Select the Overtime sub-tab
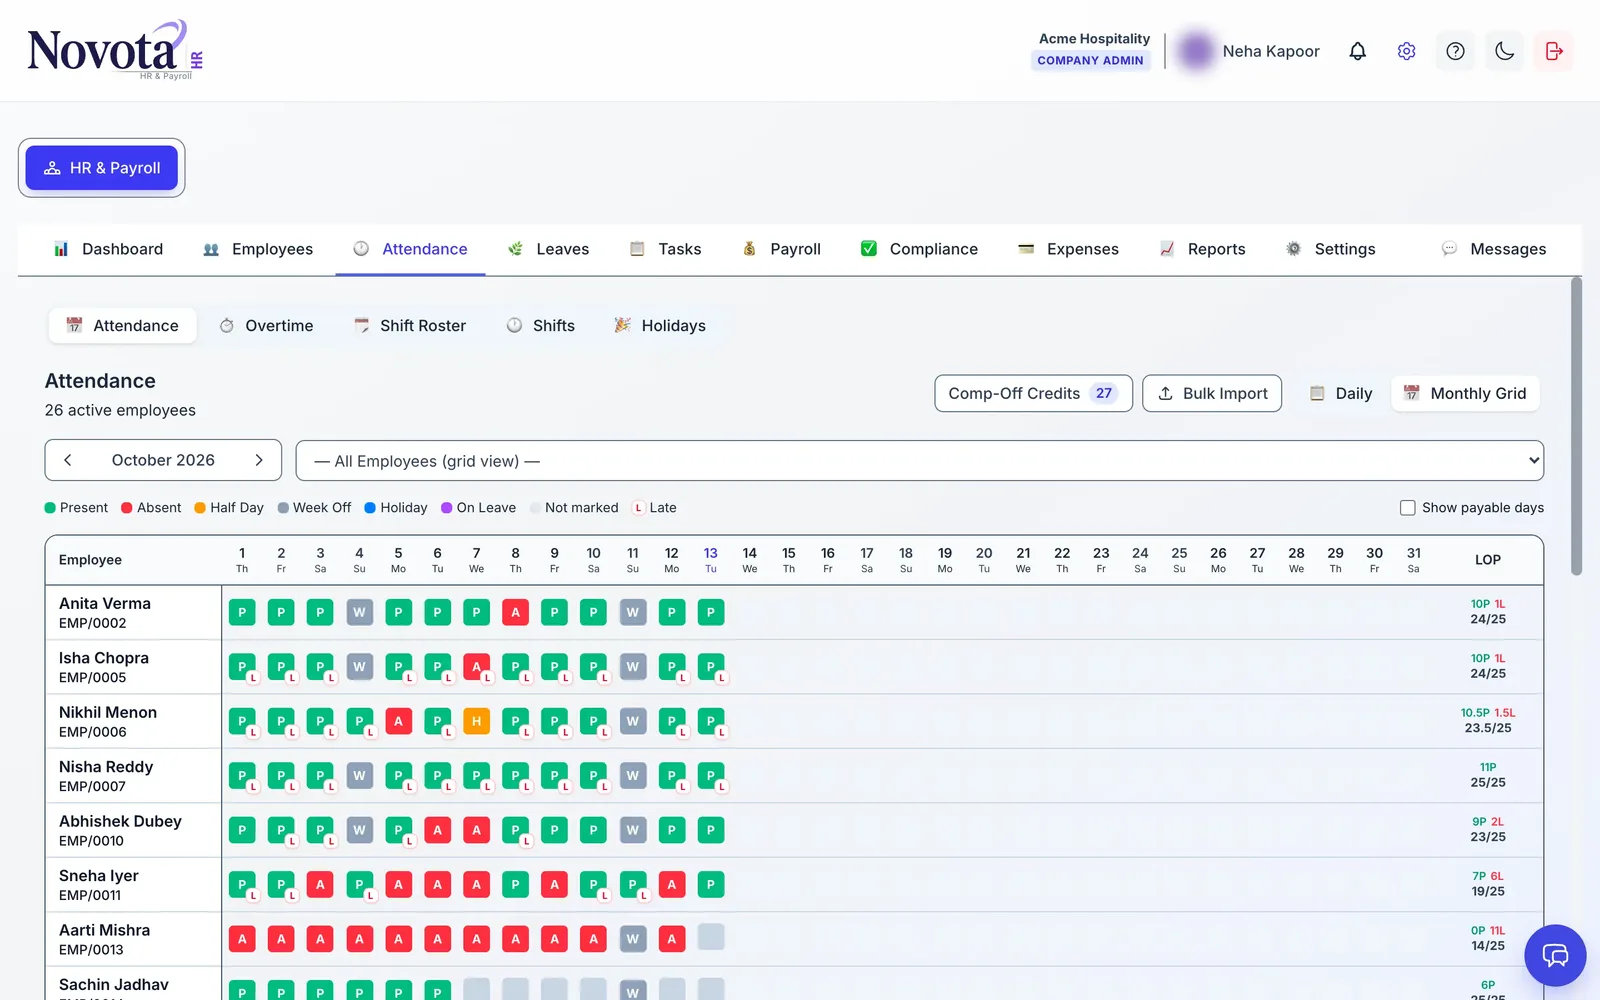1600x1000 pixels. coord(266,326)
